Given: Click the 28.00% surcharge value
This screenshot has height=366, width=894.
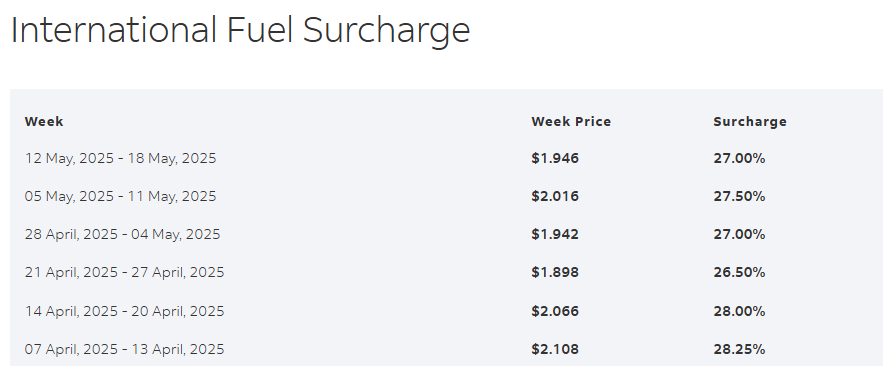Looking at the screenshot, I should 739,311.
